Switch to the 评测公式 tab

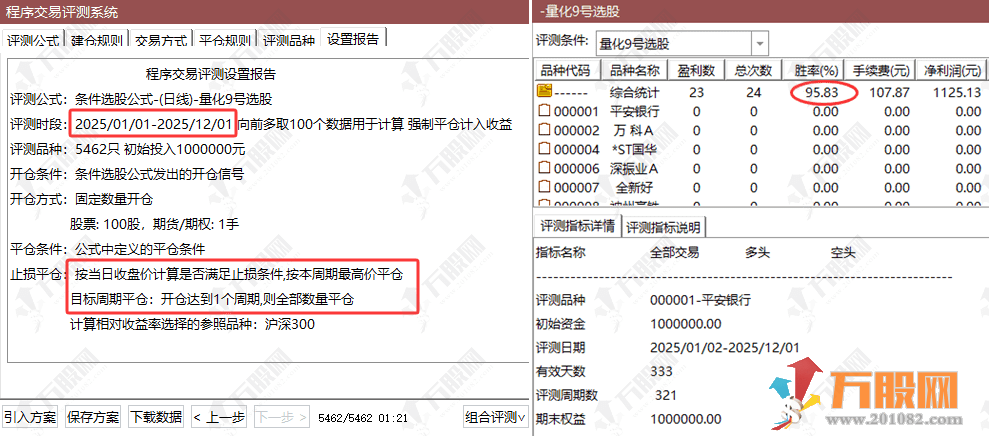pyautogui.click(x=33, y=40)
